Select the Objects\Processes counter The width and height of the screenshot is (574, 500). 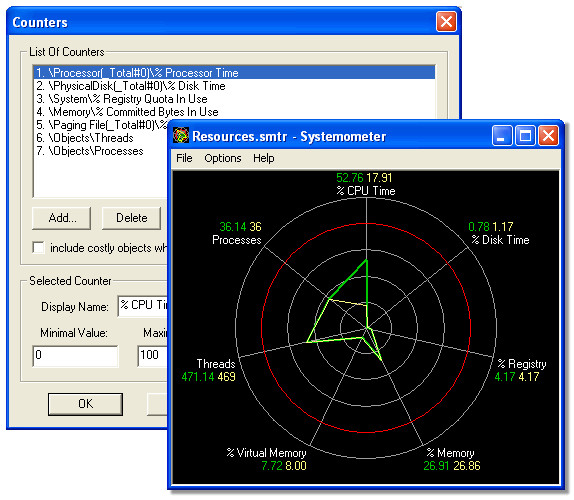(x=90, y=151)
